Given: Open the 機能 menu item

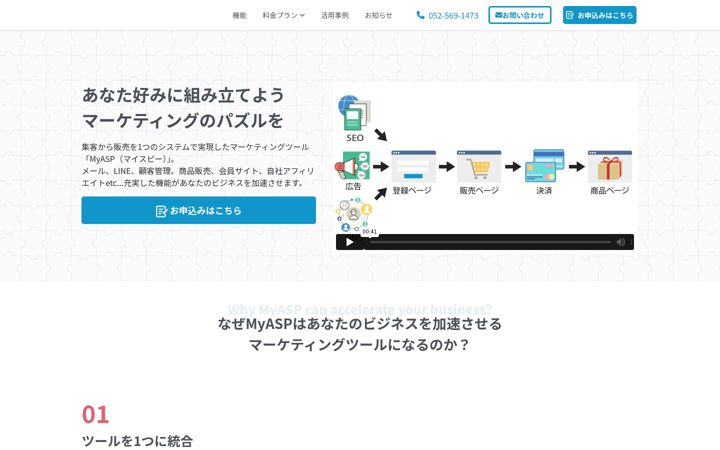Looking at the screenshot, I should 239,15.
